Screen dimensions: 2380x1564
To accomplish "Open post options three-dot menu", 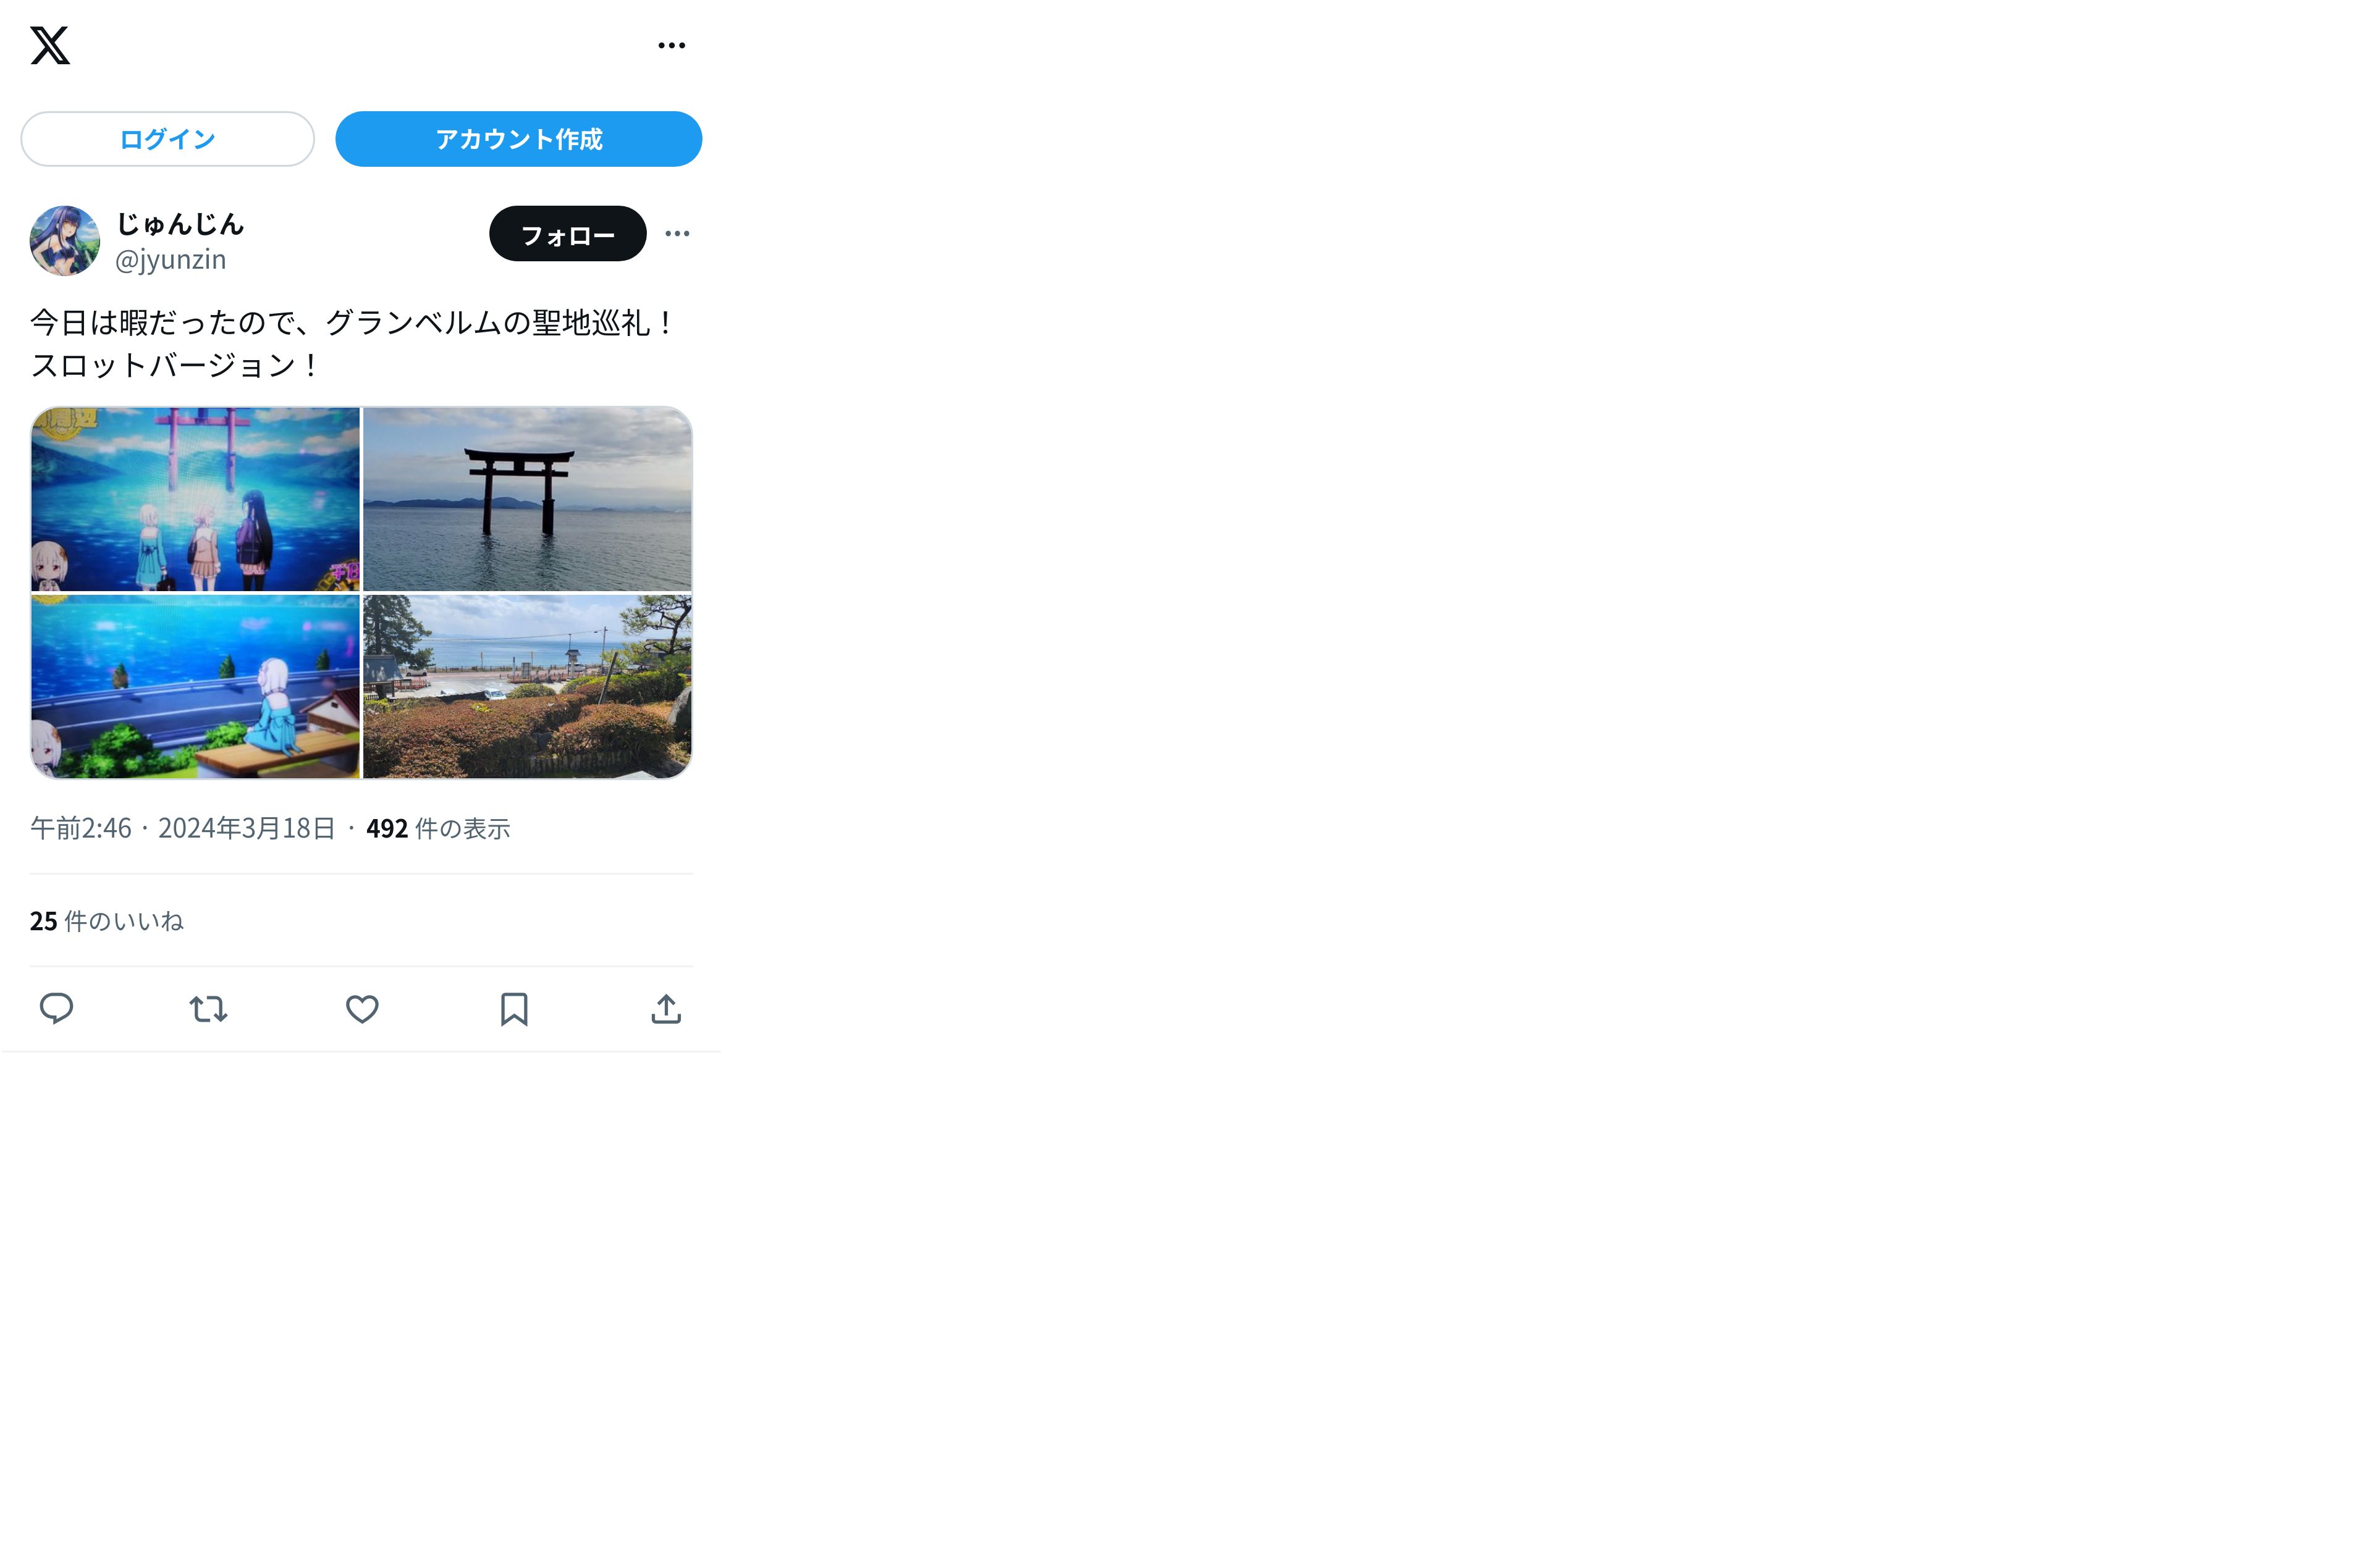I will tap(677, 233).
